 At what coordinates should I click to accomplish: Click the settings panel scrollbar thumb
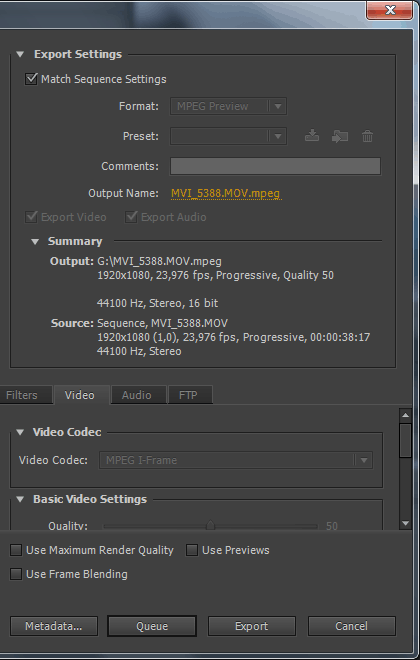405,440
